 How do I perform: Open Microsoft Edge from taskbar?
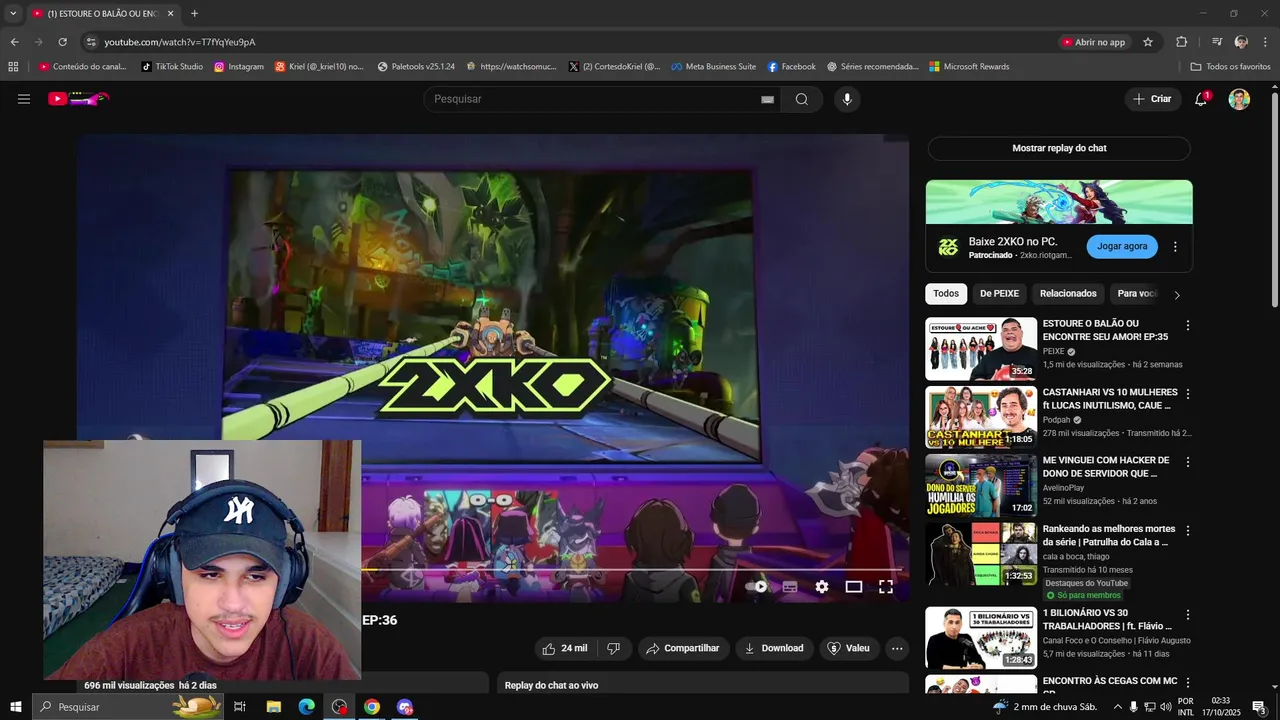(x=306, y=707)
